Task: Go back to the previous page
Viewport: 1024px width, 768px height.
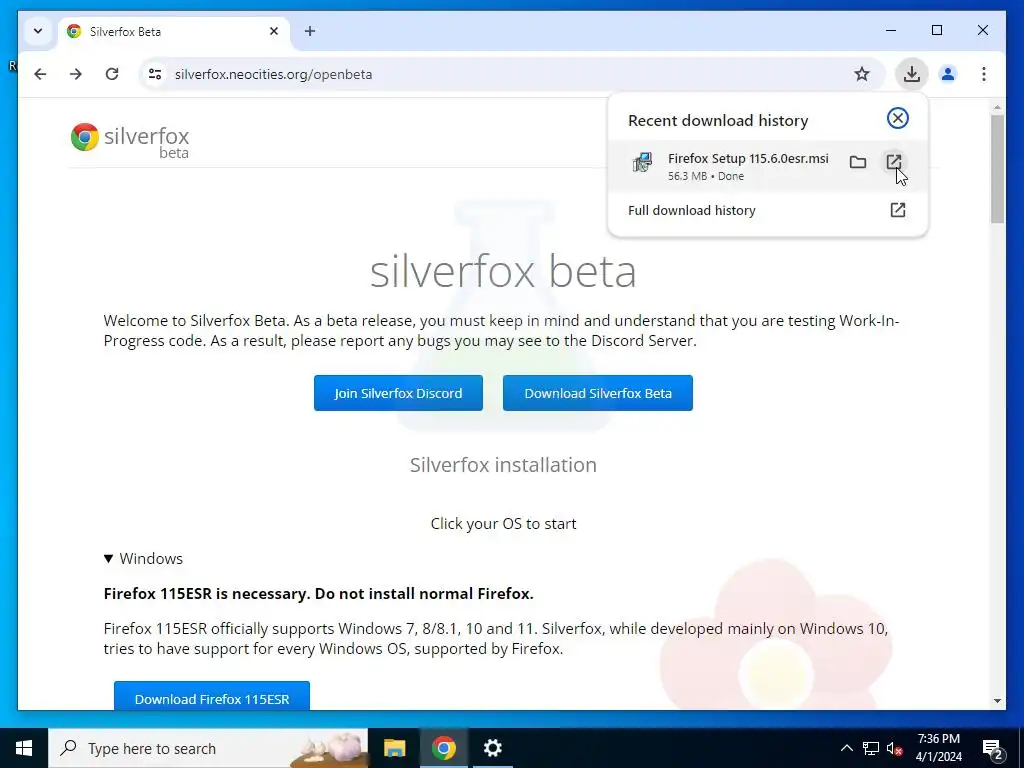Action: pyautogui.click(x=40, y=74)
